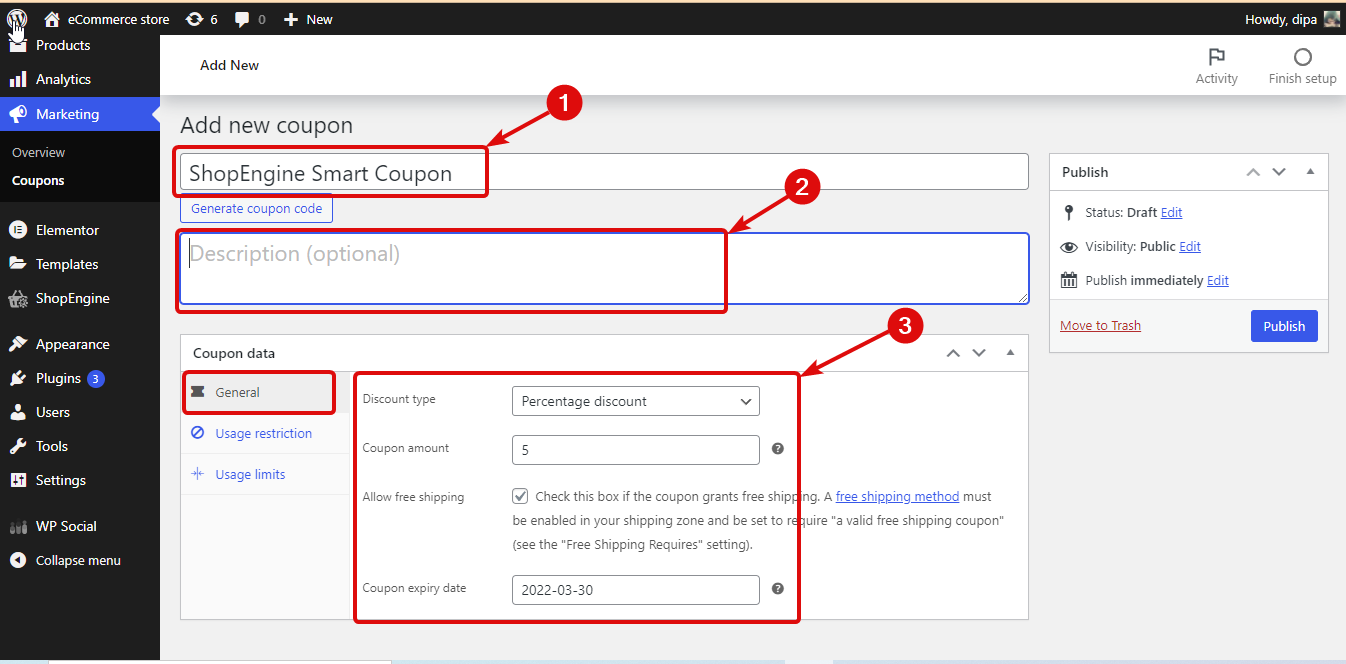Click the Tools wrench icon
Screen dimensions: 1346x664
18,446
